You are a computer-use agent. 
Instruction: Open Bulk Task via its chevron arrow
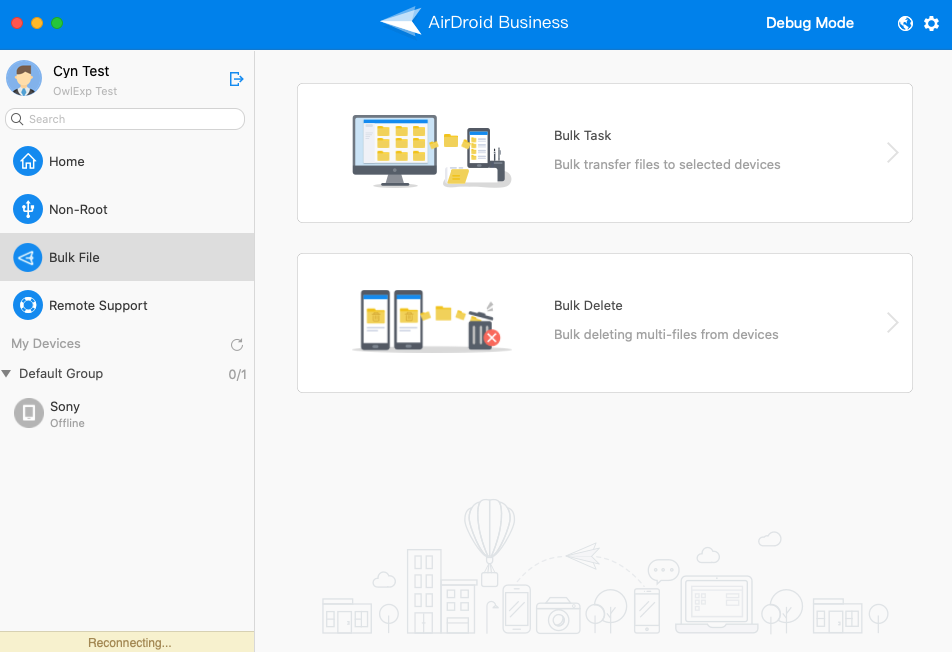coord(892,152)
